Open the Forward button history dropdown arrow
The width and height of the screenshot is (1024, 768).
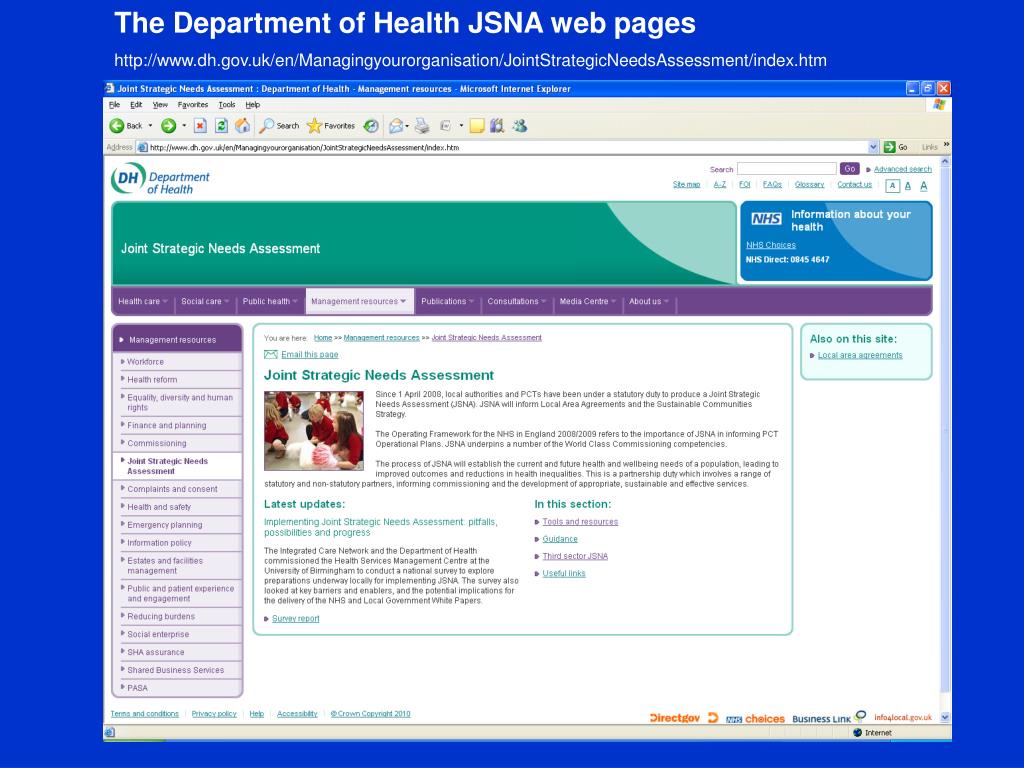coord(184,125)
